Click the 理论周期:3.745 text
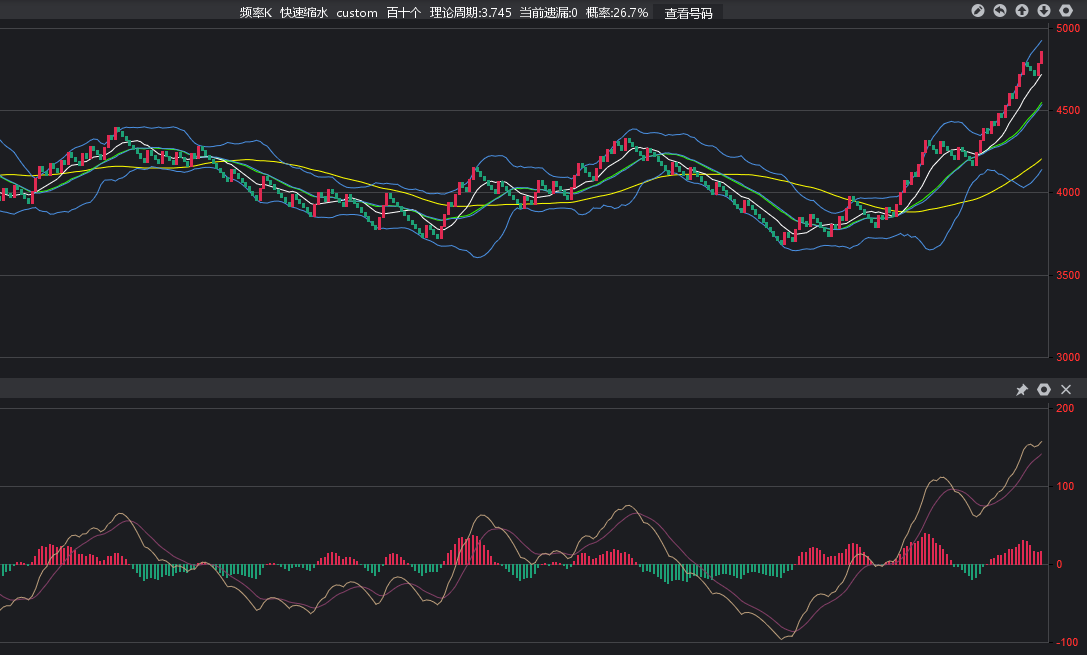1087x655 pixels. tap(471, 12)
